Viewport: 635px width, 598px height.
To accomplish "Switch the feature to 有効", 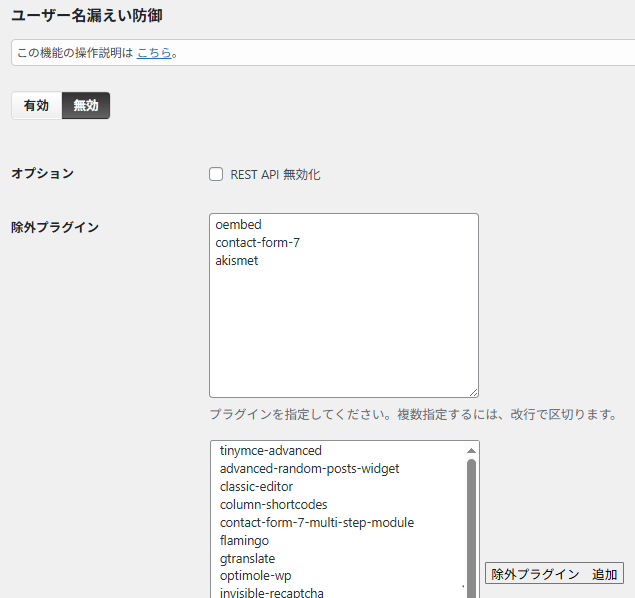I will tap(36, 105).
